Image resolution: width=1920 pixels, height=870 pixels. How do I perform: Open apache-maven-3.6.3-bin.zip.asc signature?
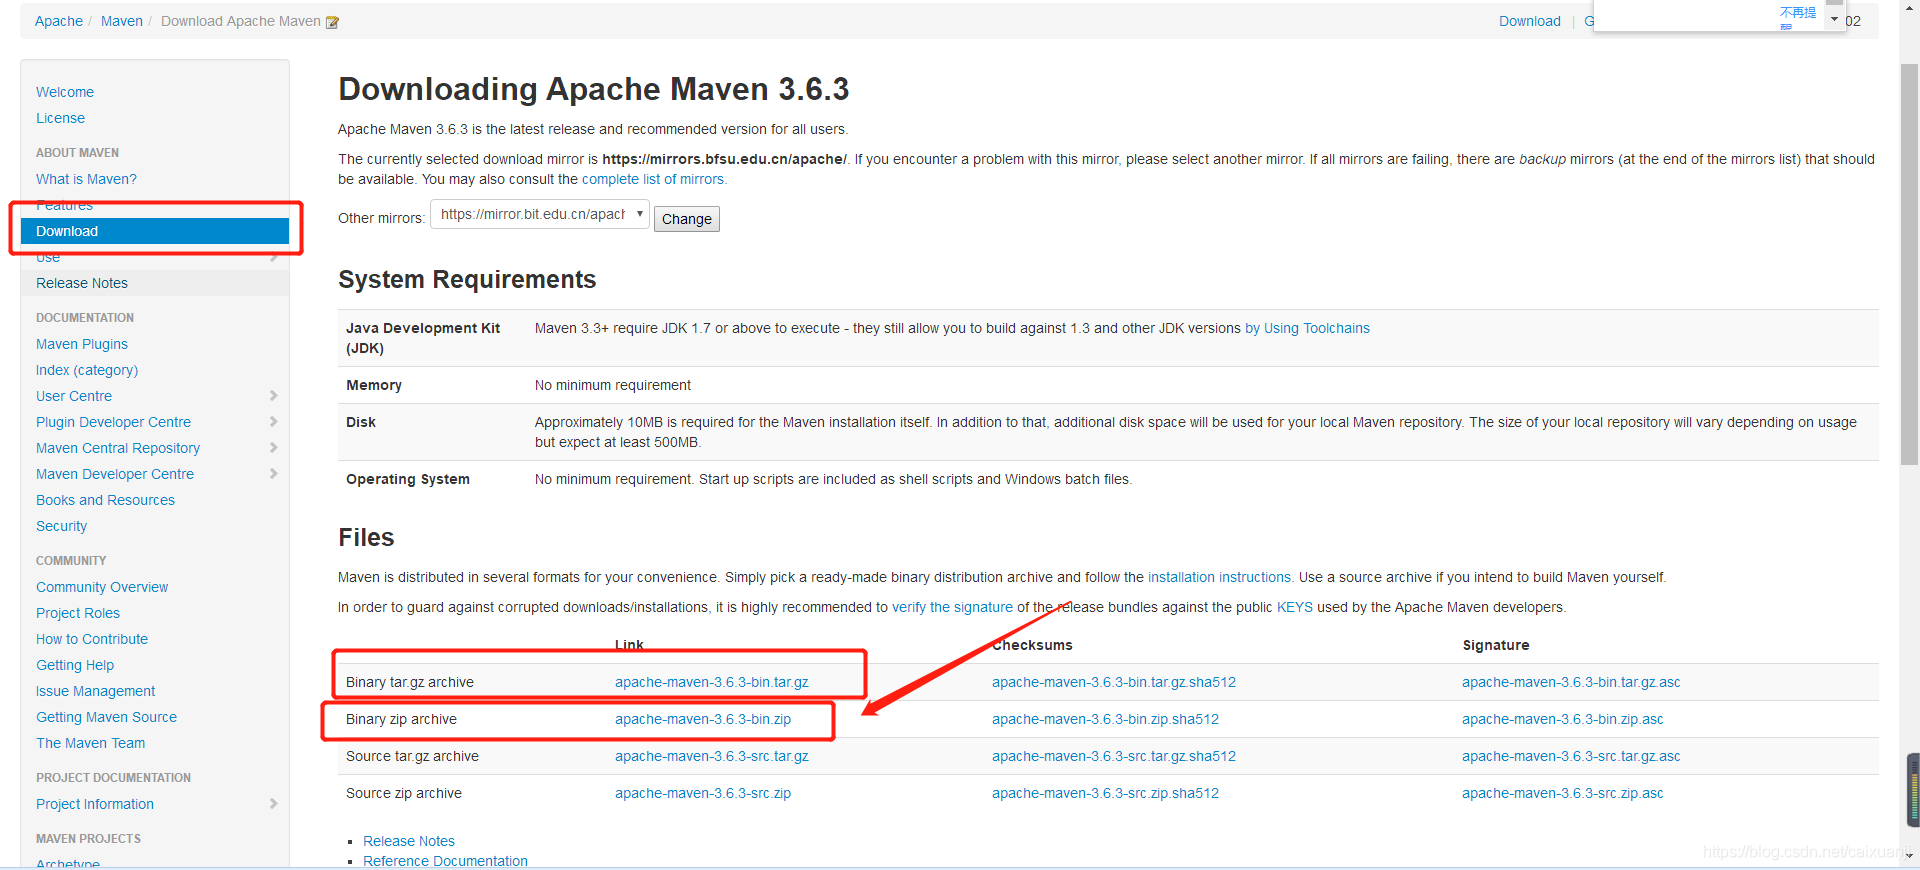click(x=1563, y=719)
